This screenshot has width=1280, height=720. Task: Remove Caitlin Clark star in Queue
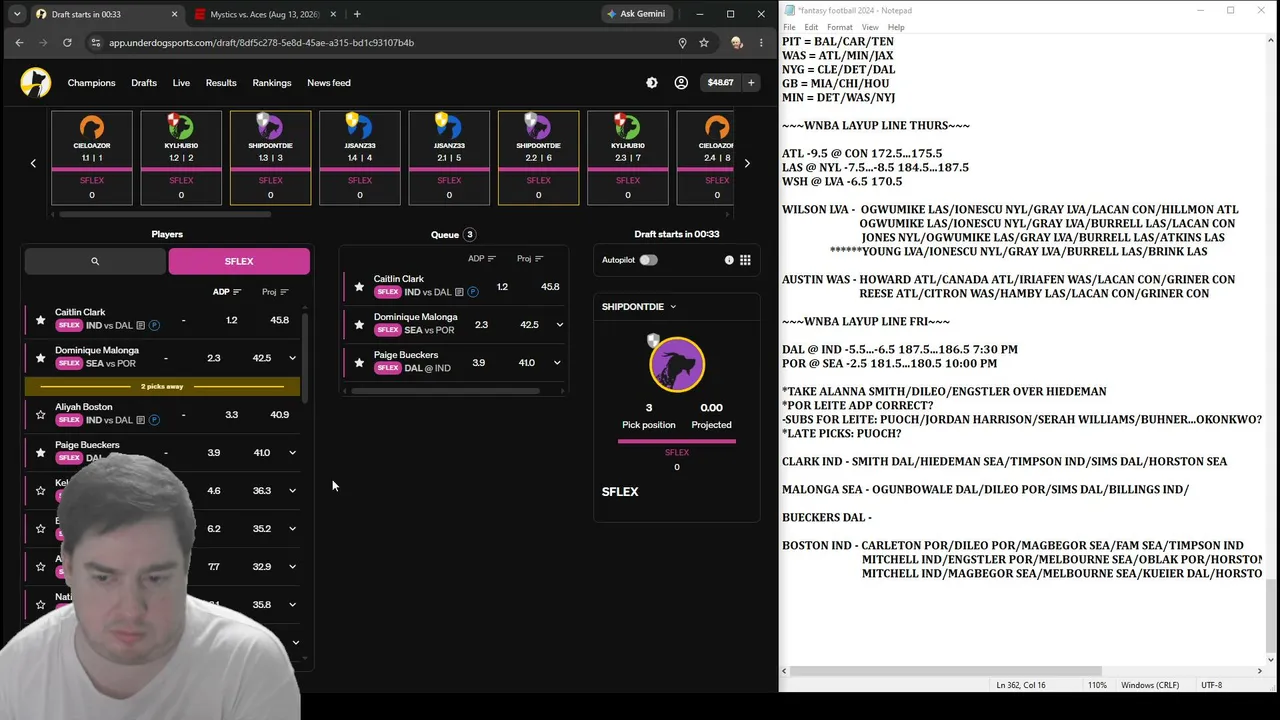(359, 287)
